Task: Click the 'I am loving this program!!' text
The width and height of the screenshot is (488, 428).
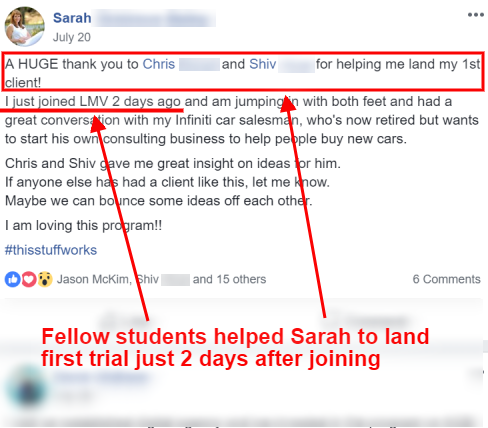Action: coord(83,226)
